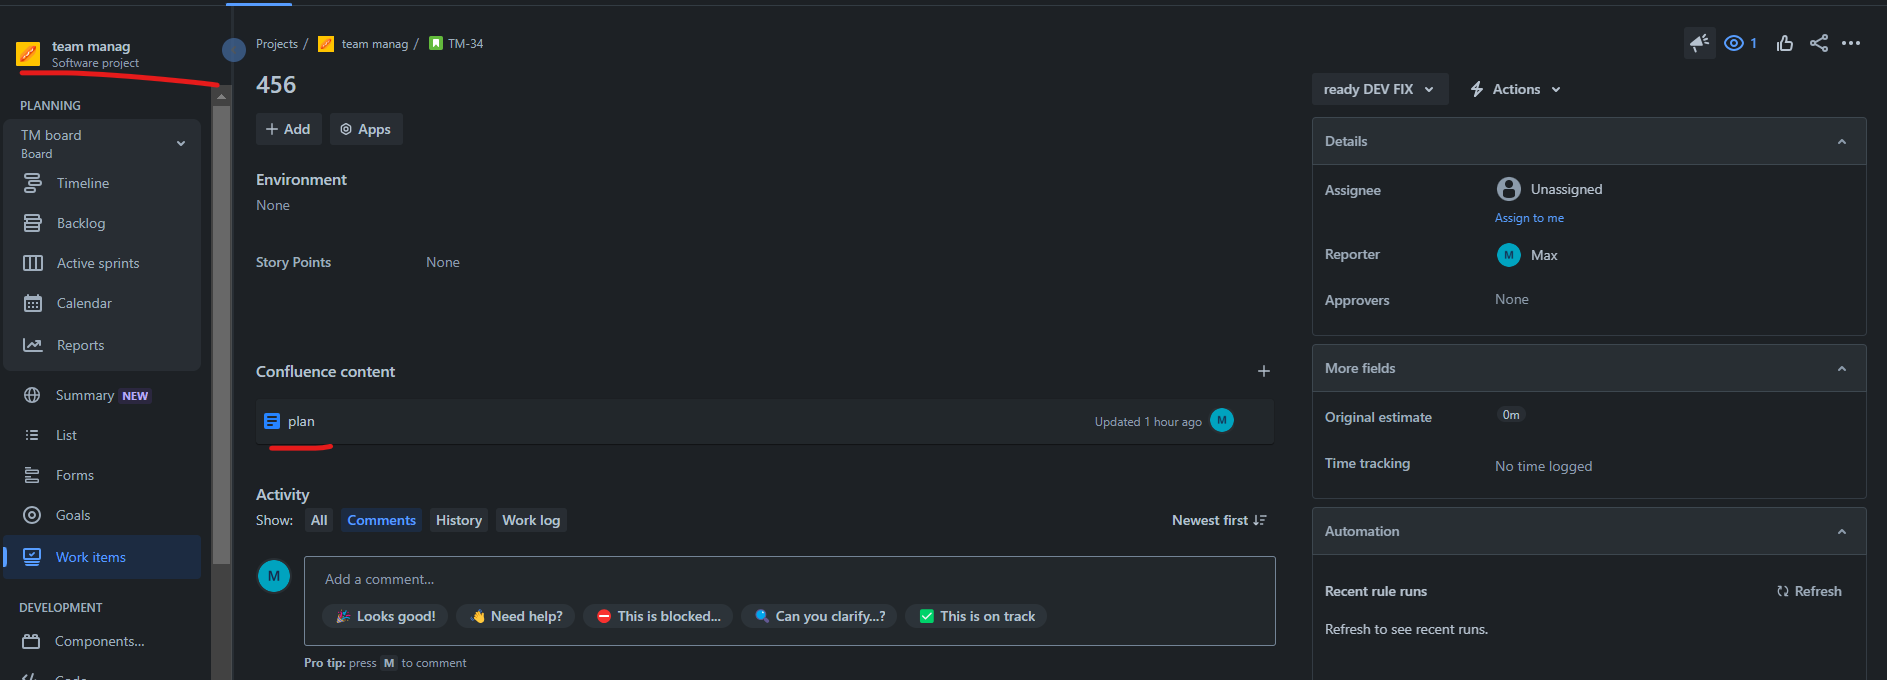Click the Add button
This screenshot has height=680, width=1887.
coord(288,129)
